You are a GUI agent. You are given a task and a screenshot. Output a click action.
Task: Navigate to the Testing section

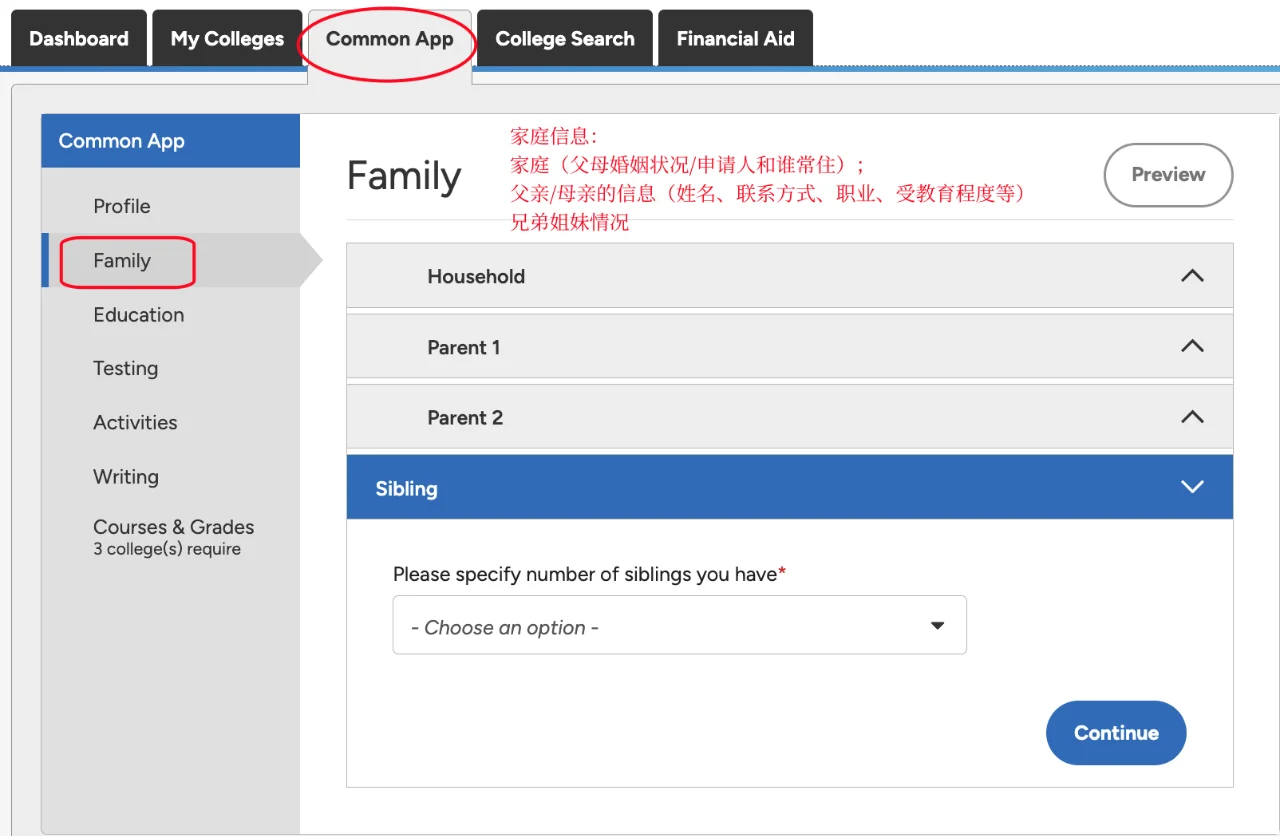click(x=126, y=368)
